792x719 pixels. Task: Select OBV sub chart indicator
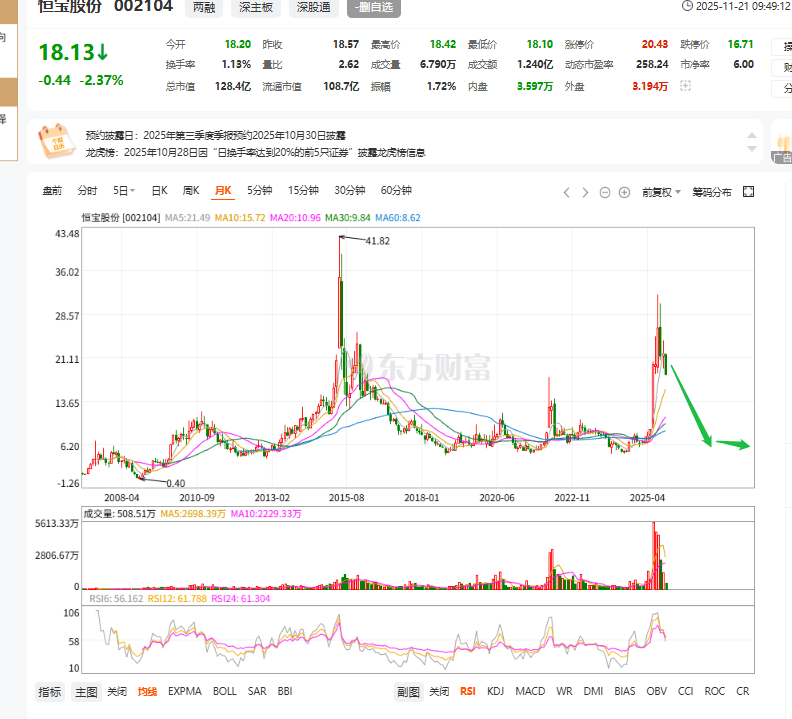[x=656, y=691]
